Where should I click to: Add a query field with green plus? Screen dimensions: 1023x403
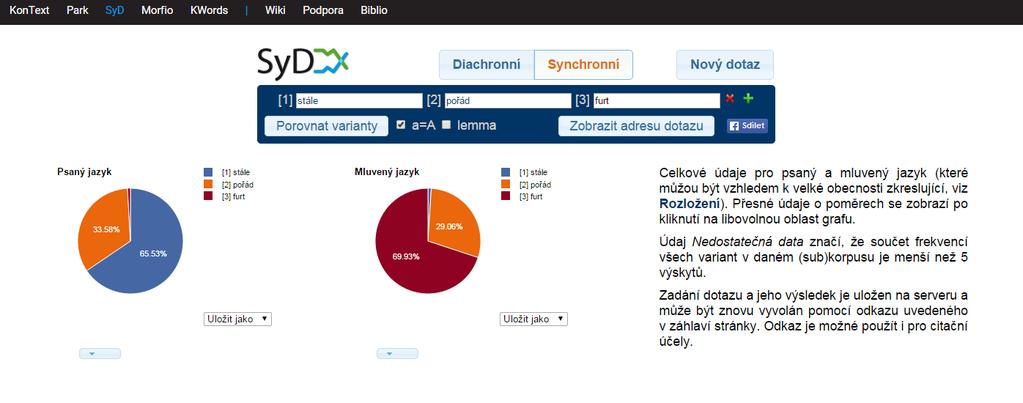click(748, 98)
